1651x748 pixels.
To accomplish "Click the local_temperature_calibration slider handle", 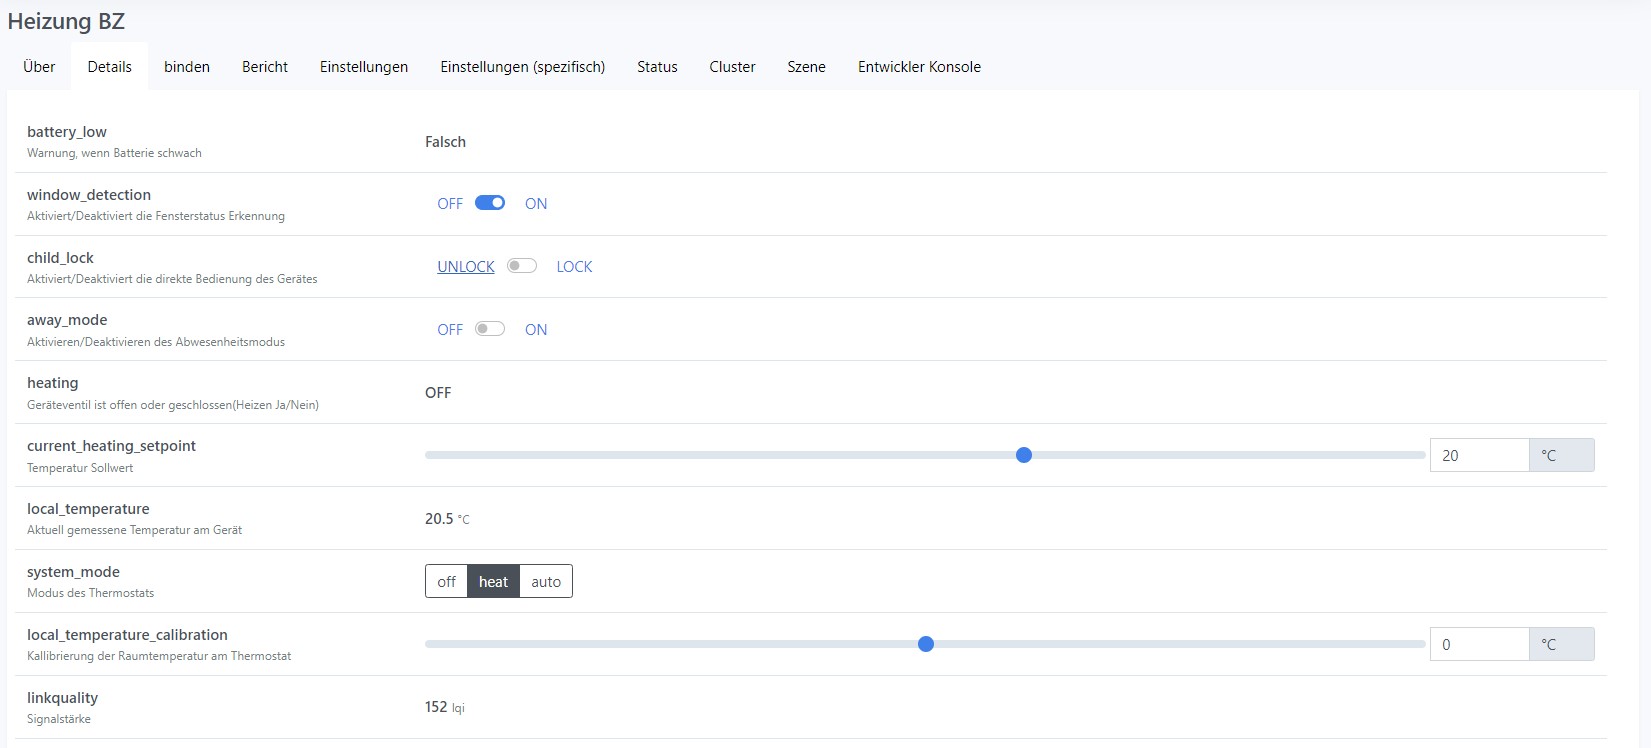I will pyautogui.click(x=926, y=644).
